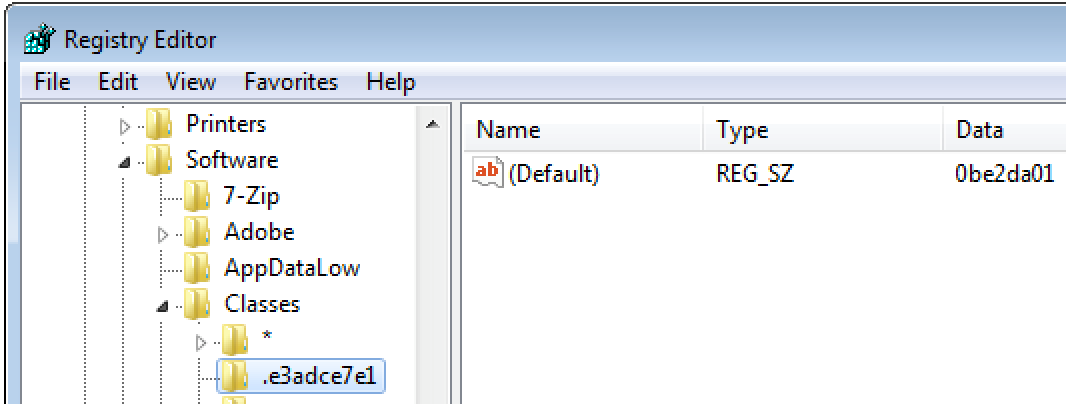This screenshot has width=1066, height=404.
Task: Collapse the Classes key
Action: (x=162, y=307)
